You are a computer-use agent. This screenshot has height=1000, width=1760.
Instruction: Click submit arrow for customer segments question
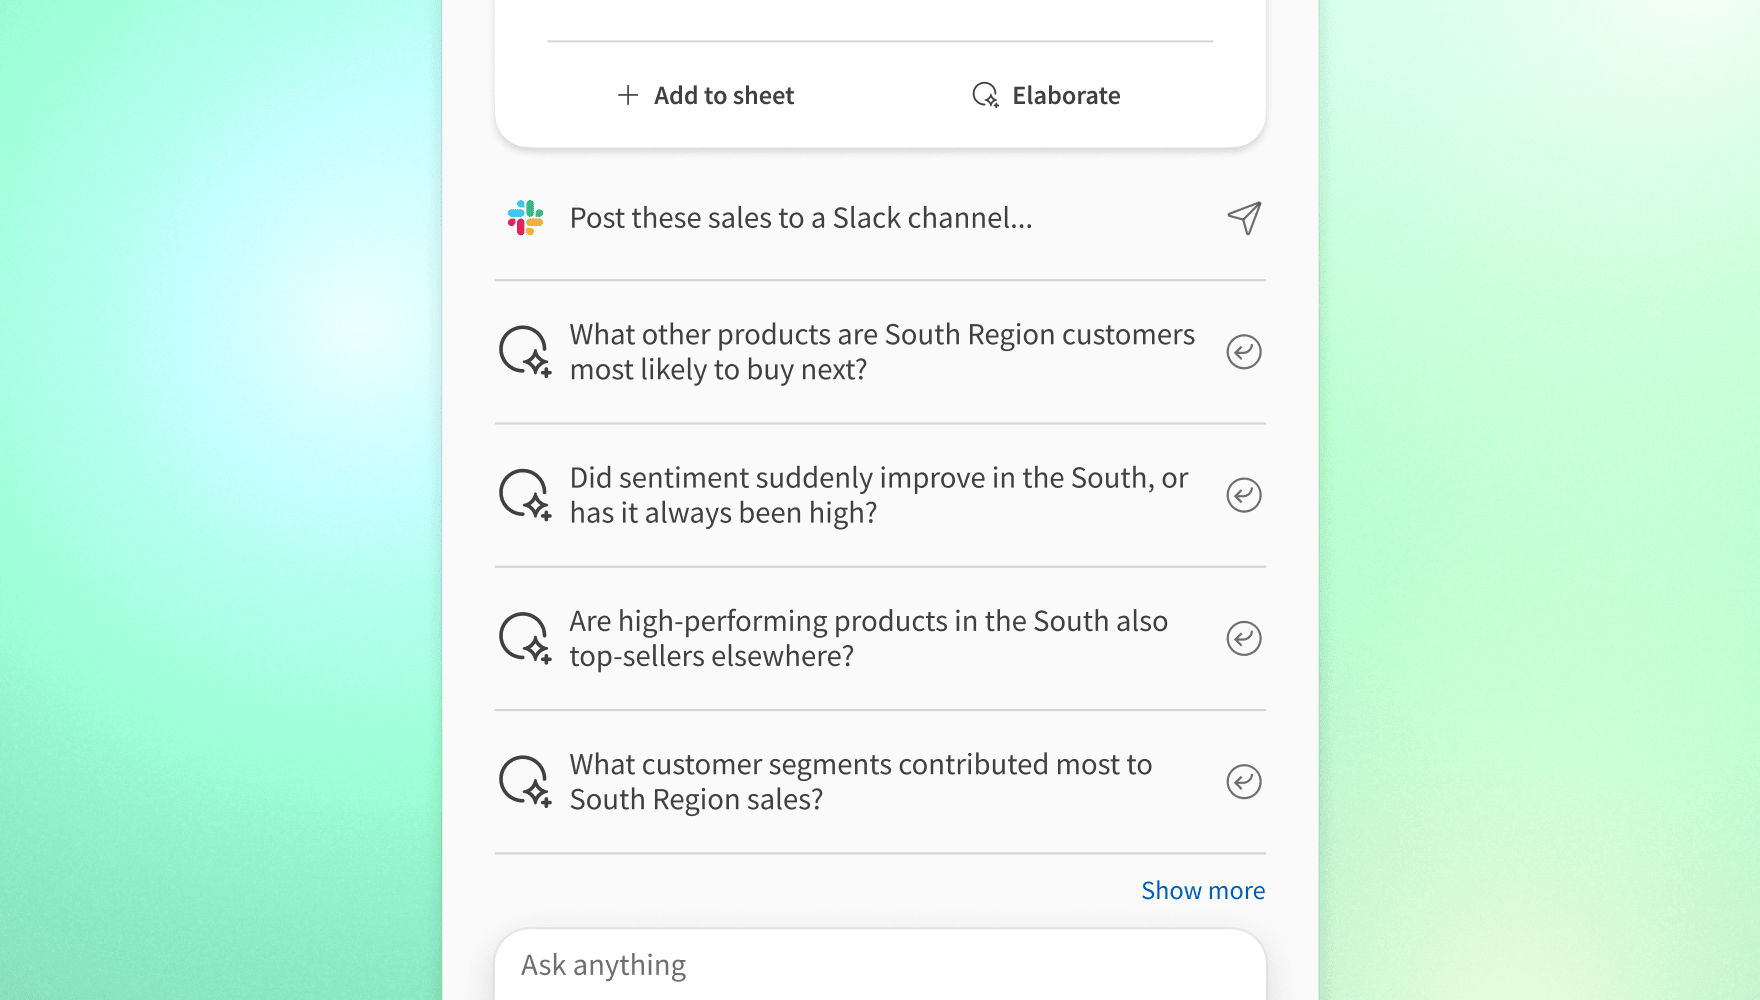coord(1244,781)
